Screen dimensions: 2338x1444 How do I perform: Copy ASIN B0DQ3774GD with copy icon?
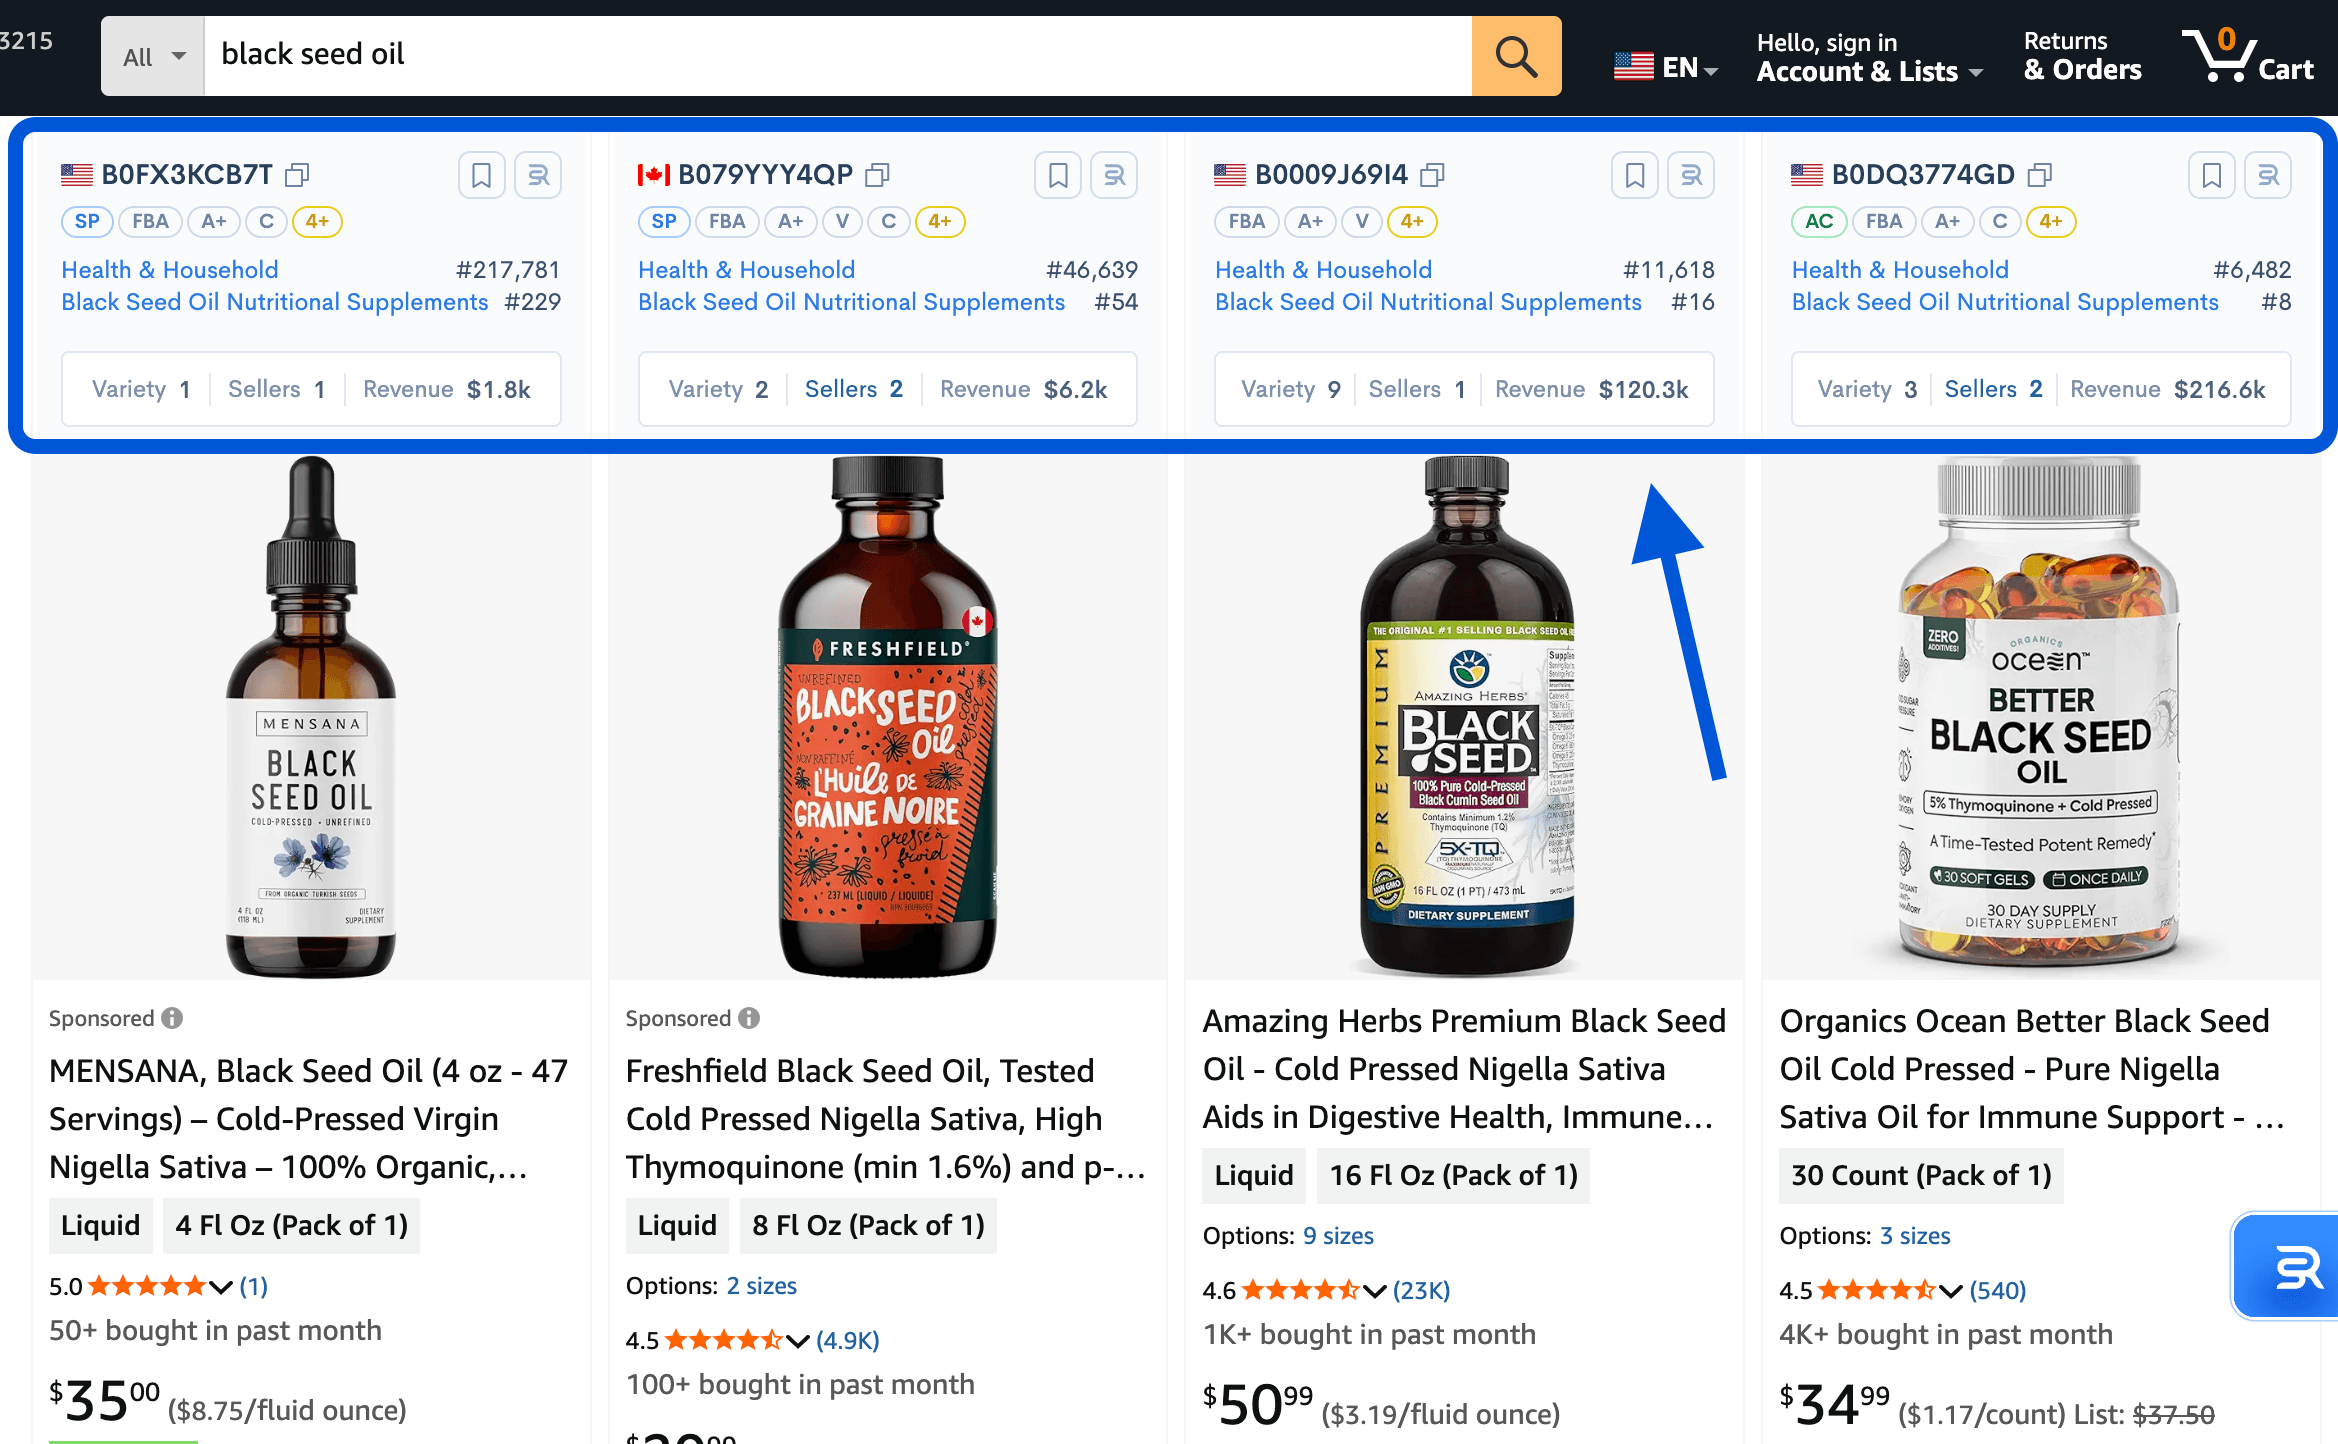tap(2040, 175)
